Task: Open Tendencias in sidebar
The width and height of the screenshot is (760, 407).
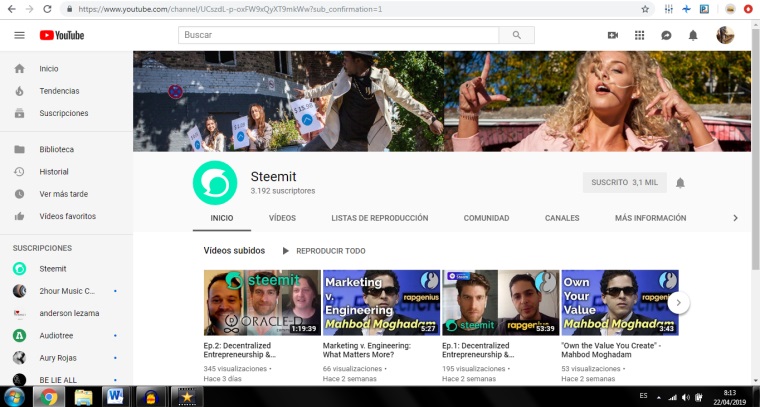Action: click(x=66, y=91)
